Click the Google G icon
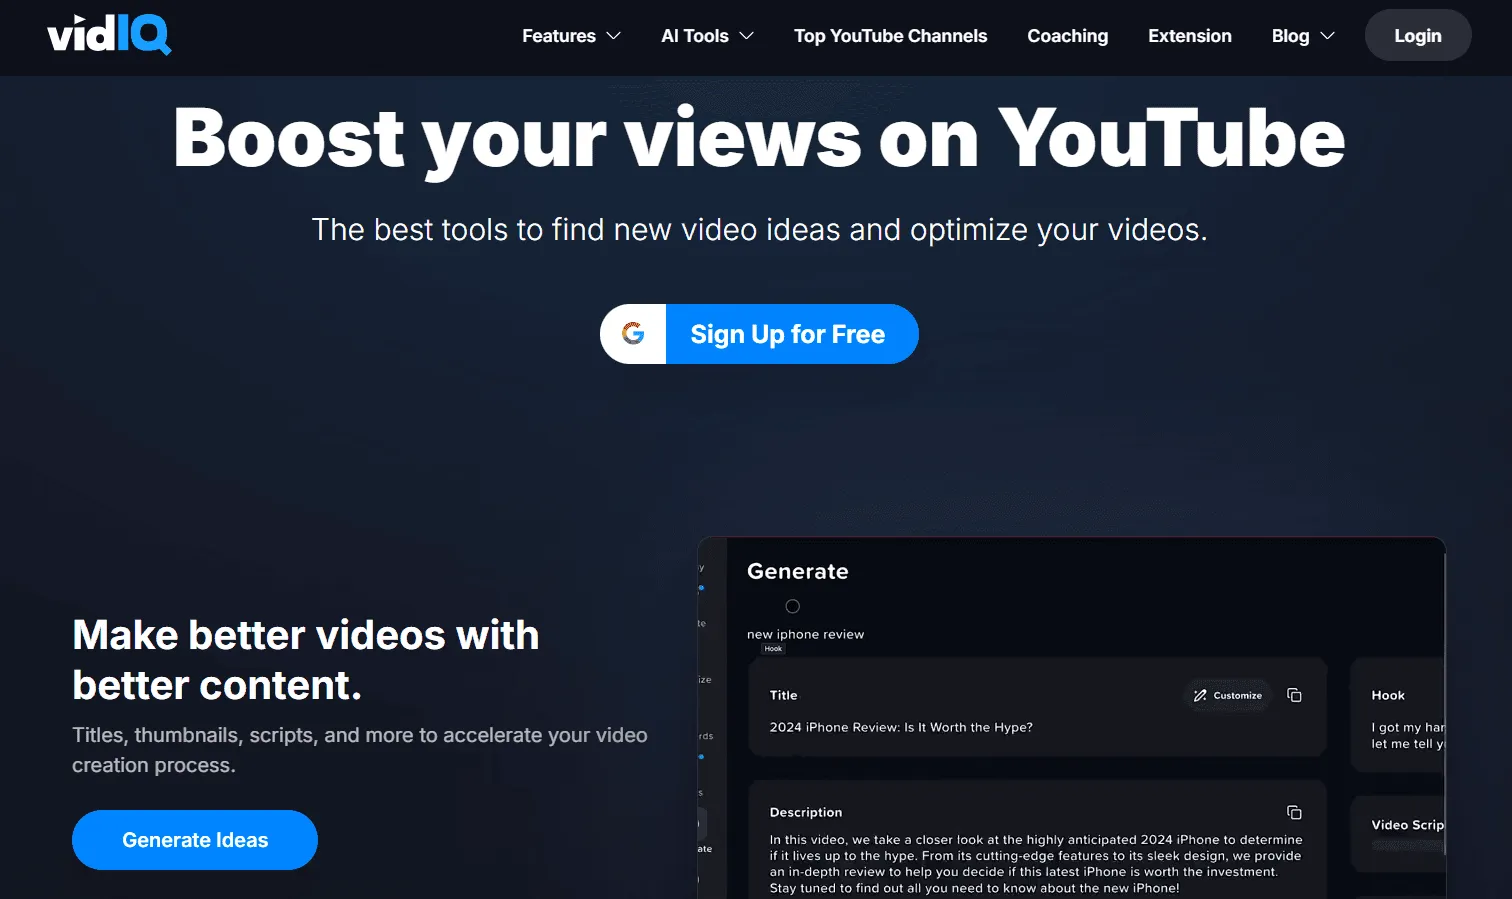The width and height of the screenshot is (1512, 899). point(633,333)
